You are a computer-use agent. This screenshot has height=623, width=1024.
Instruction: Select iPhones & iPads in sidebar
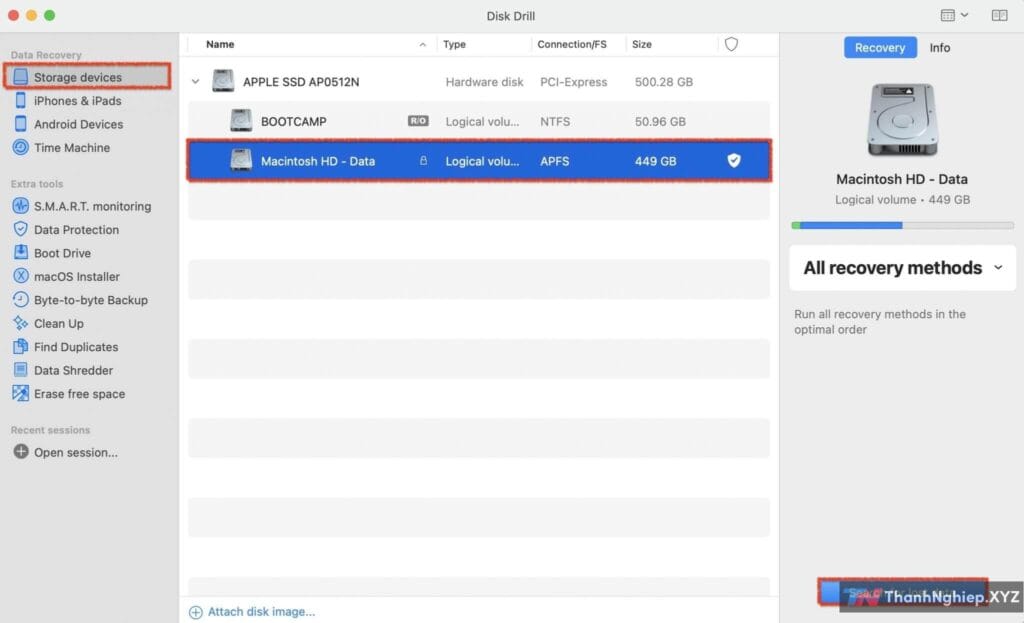[x=77, y=101]
